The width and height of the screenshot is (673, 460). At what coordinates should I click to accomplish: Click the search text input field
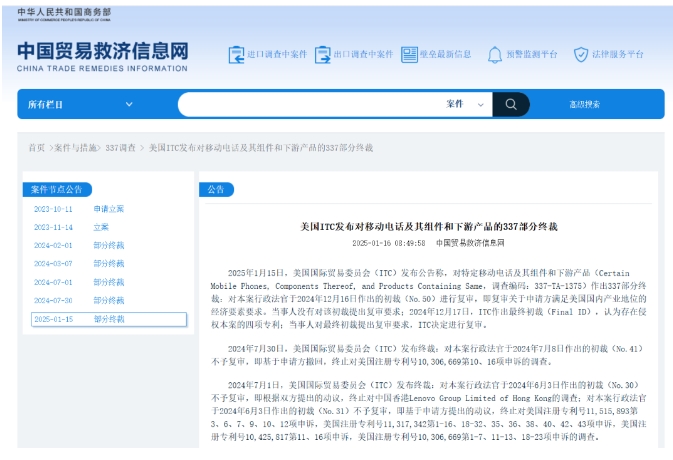(x=310, y=104)
